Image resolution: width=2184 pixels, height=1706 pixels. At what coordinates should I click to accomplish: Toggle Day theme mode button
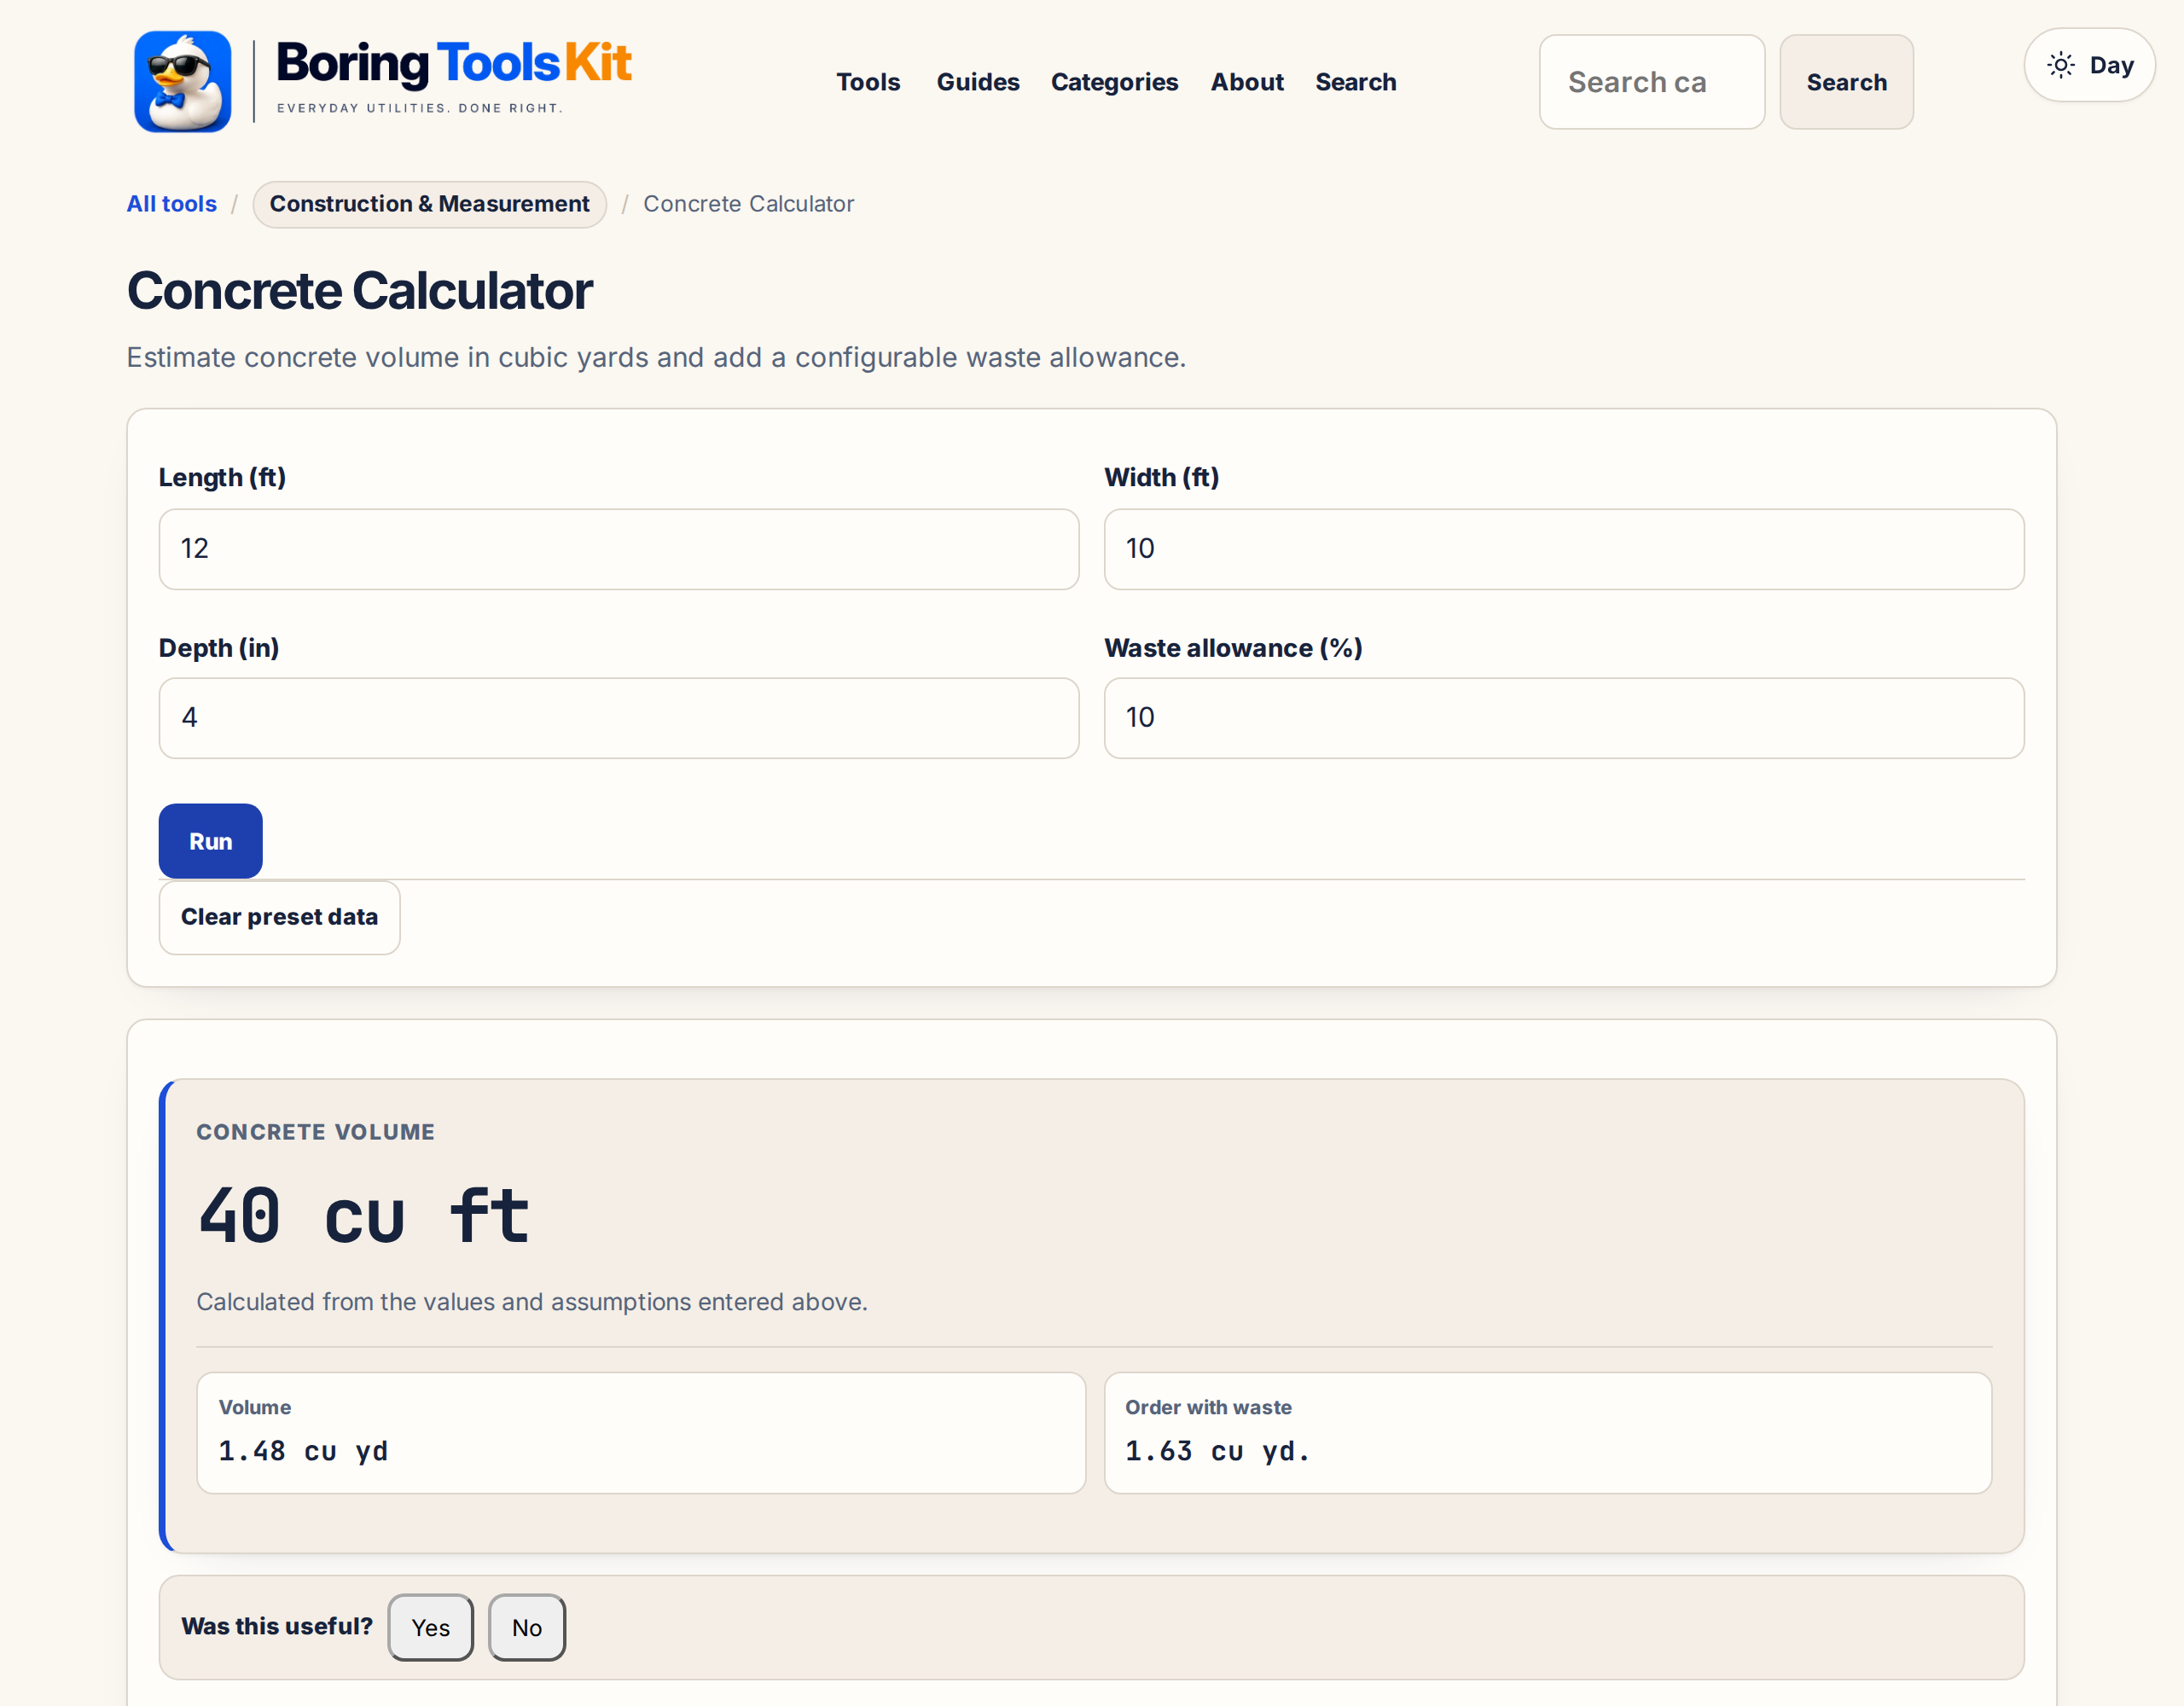pos(2089,65)
